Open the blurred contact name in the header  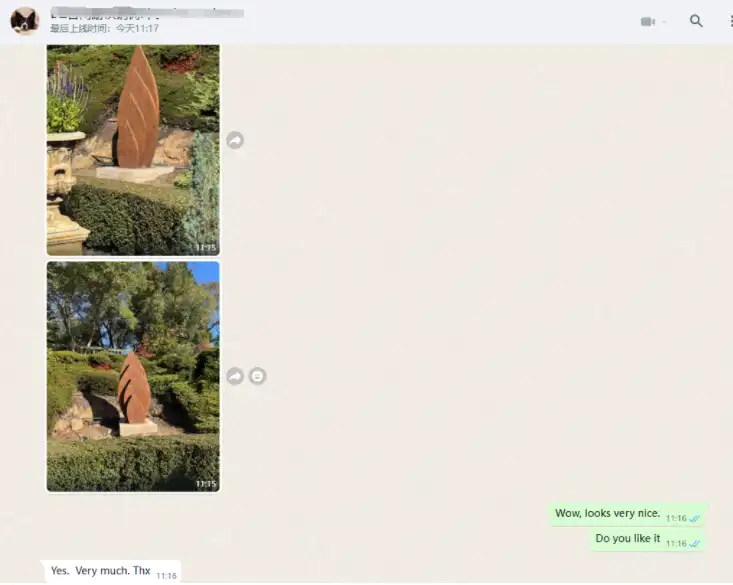tap(147, 13)
